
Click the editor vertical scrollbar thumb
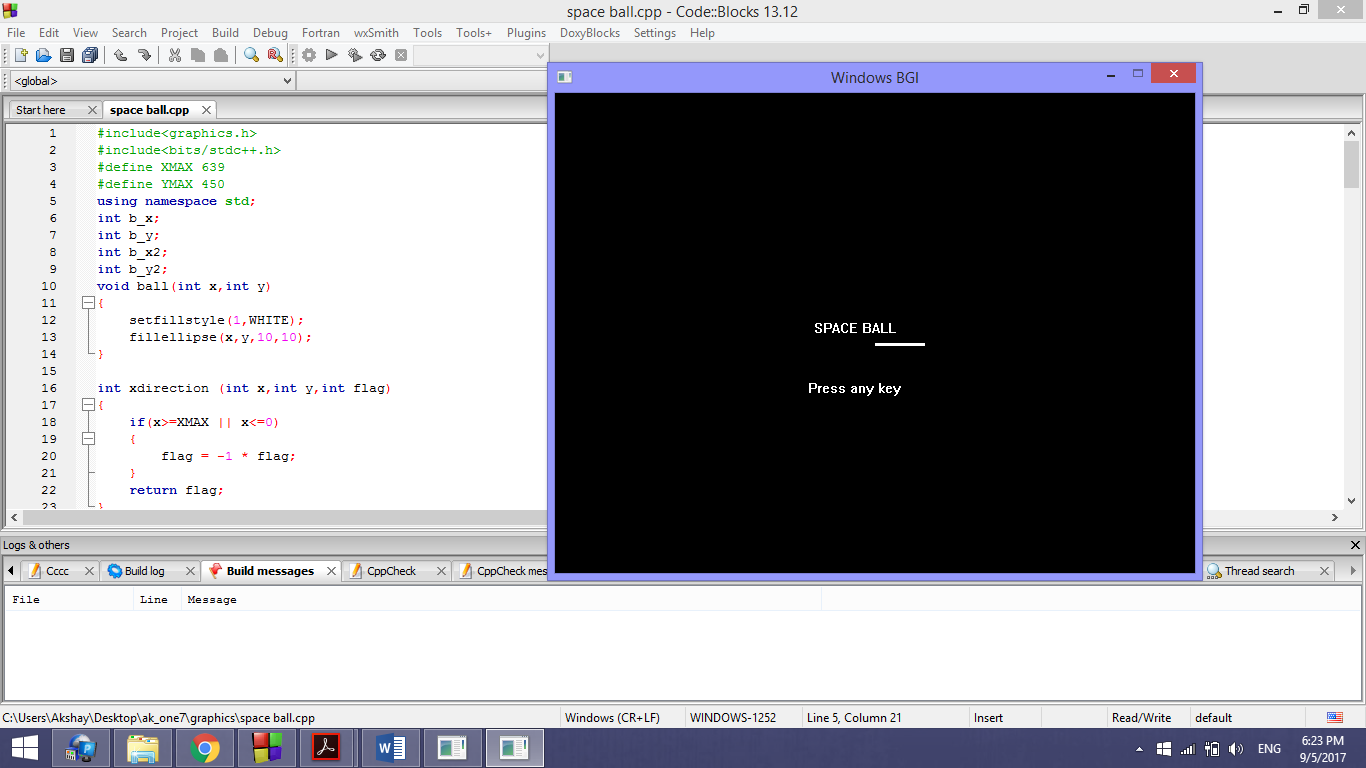[1351, 164]
